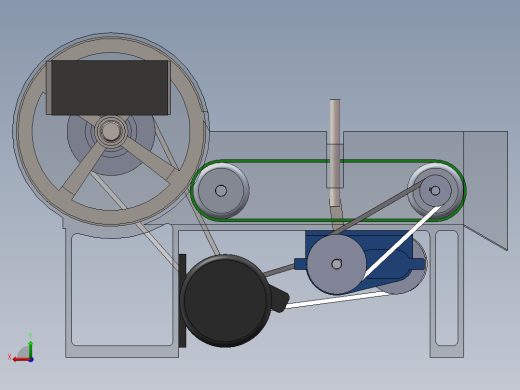
Task: Click the red X axis of triad
Action: tap(21, 360)
